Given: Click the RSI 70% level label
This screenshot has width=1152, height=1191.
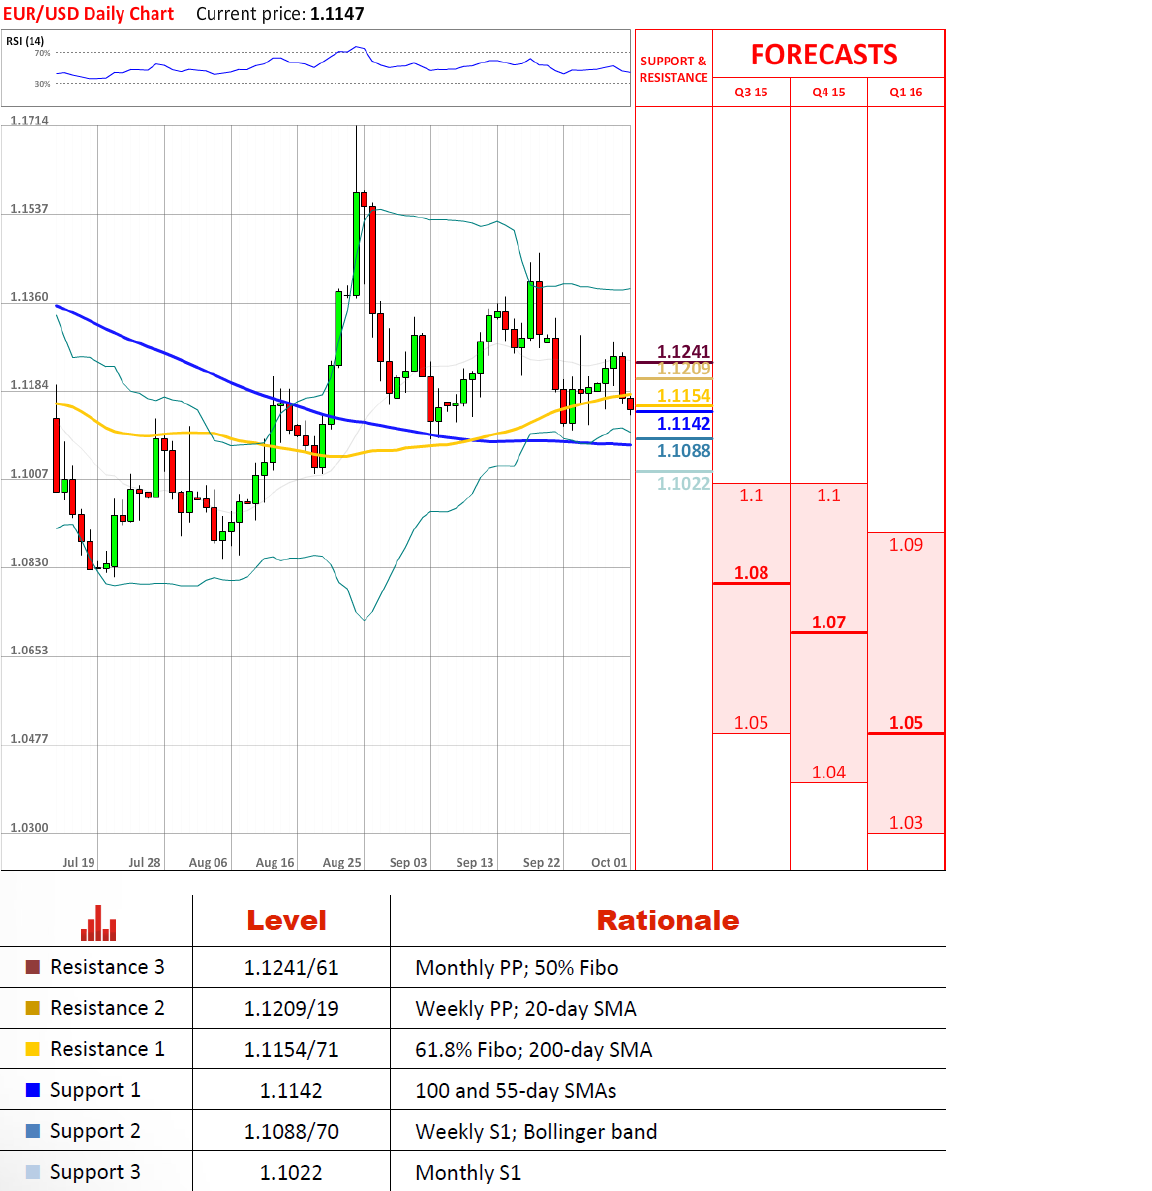Looking at the screenshot, I should (x=43, y=53).
